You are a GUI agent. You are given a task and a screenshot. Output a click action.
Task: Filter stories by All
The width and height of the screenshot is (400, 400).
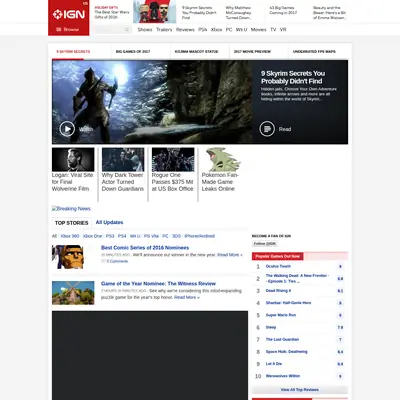[54, 236]
